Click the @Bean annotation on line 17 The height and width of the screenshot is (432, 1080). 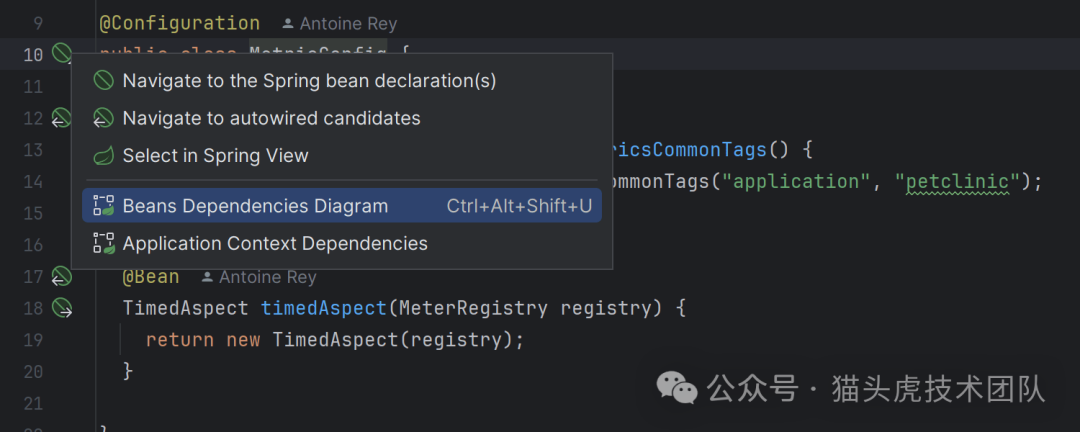[151, 277]
